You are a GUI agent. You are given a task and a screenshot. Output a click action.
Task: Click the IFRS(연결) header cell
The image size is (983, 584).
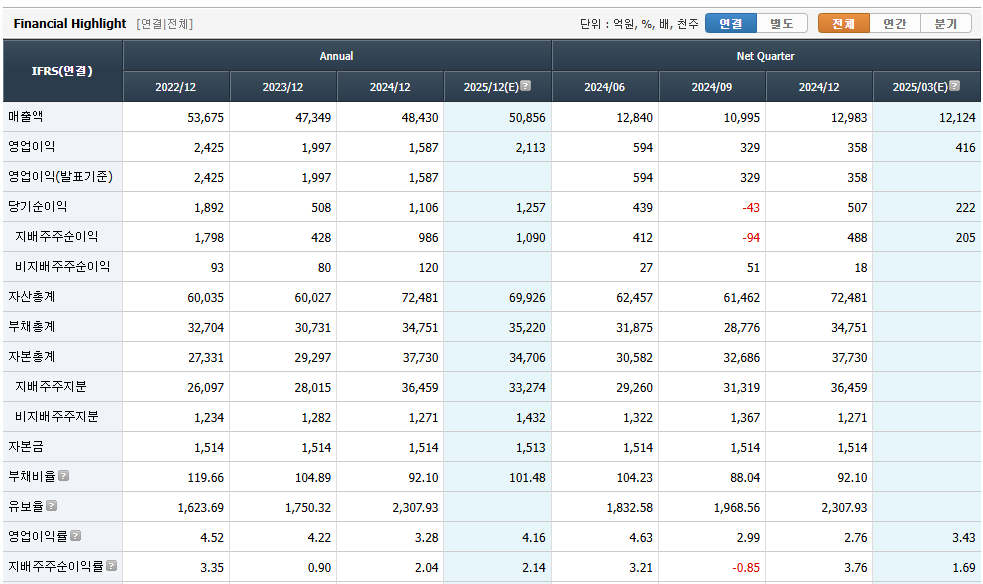[x=63, y=71]
